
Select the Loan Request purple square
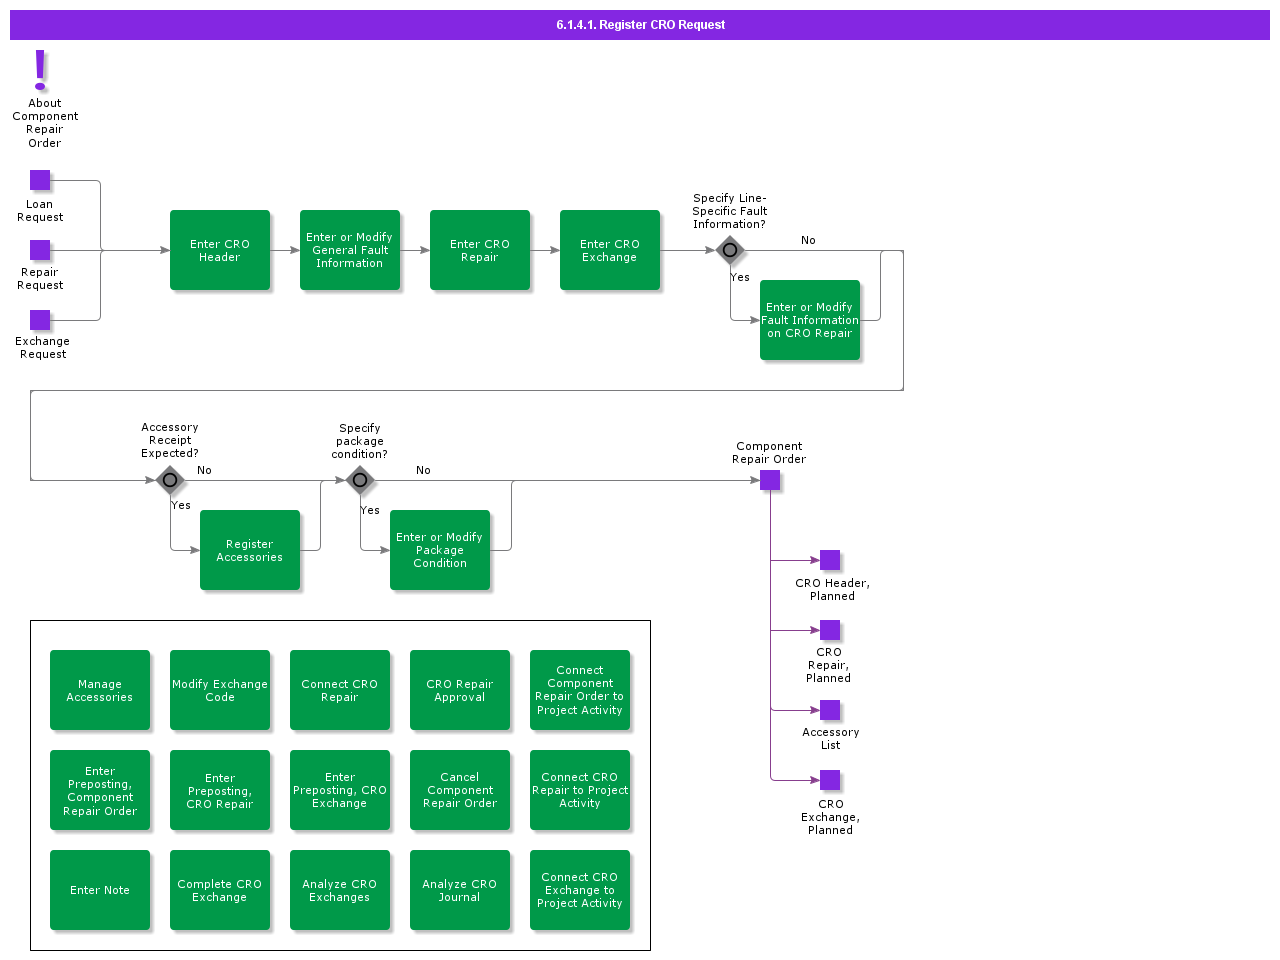click(40, 180)
